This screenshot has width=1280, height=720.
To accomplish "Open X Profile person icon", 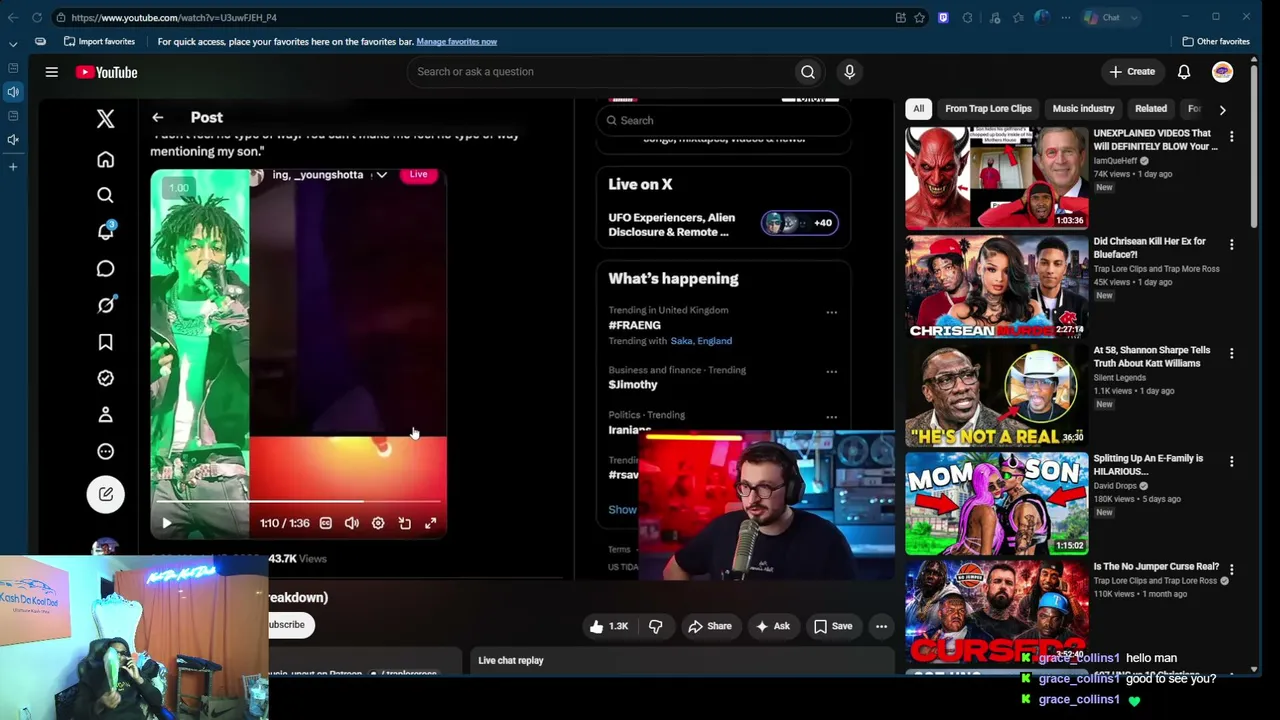I will (x=105, y=415).
